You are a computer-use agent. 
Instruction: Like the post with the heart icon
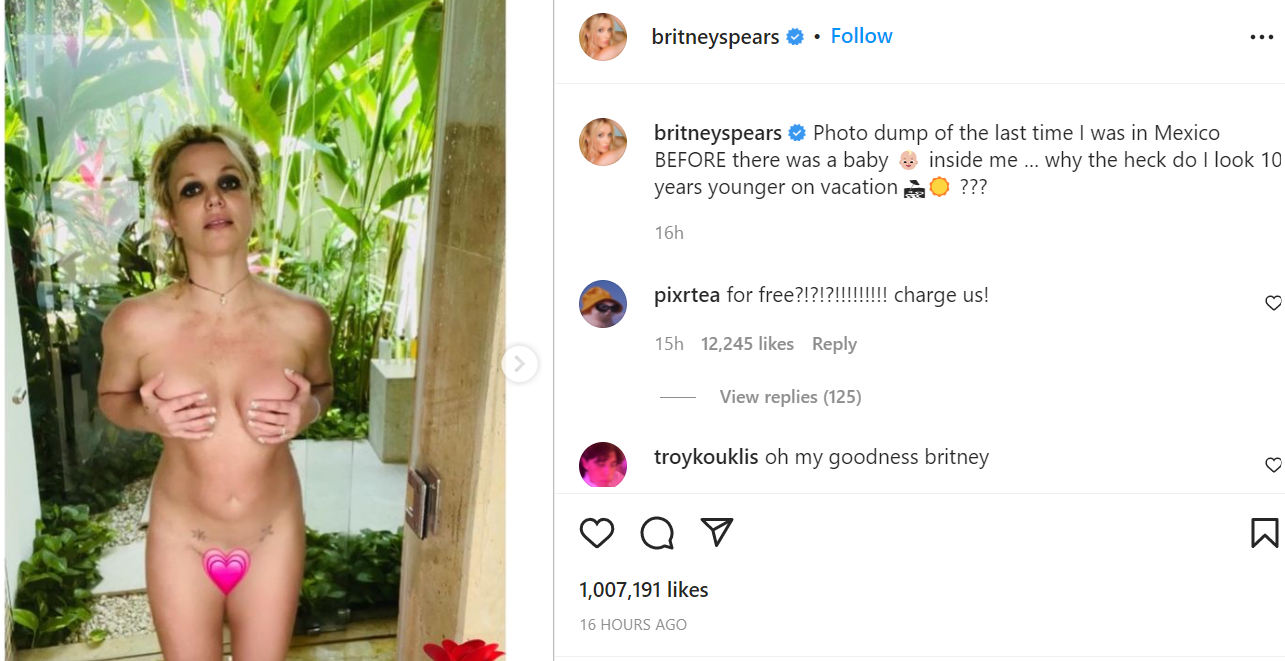pos(597,533)
